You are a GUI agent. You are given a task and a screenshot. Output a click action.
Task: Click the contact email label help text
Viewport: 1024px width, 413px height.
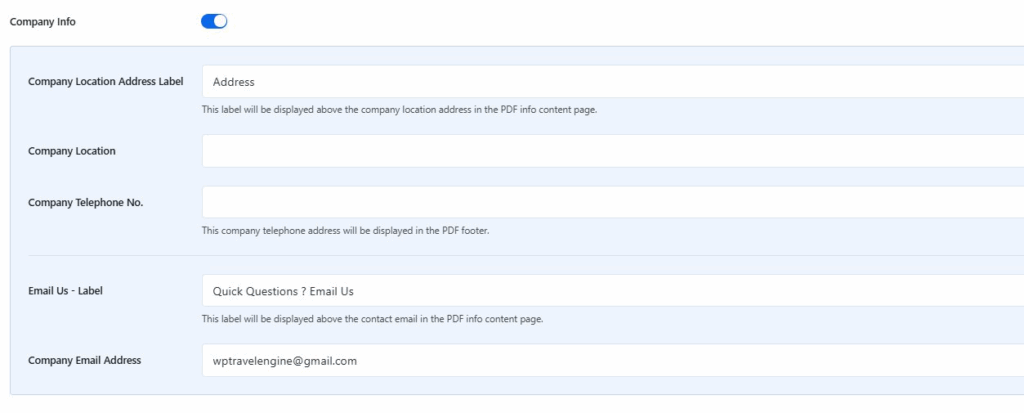click(372, 319)
